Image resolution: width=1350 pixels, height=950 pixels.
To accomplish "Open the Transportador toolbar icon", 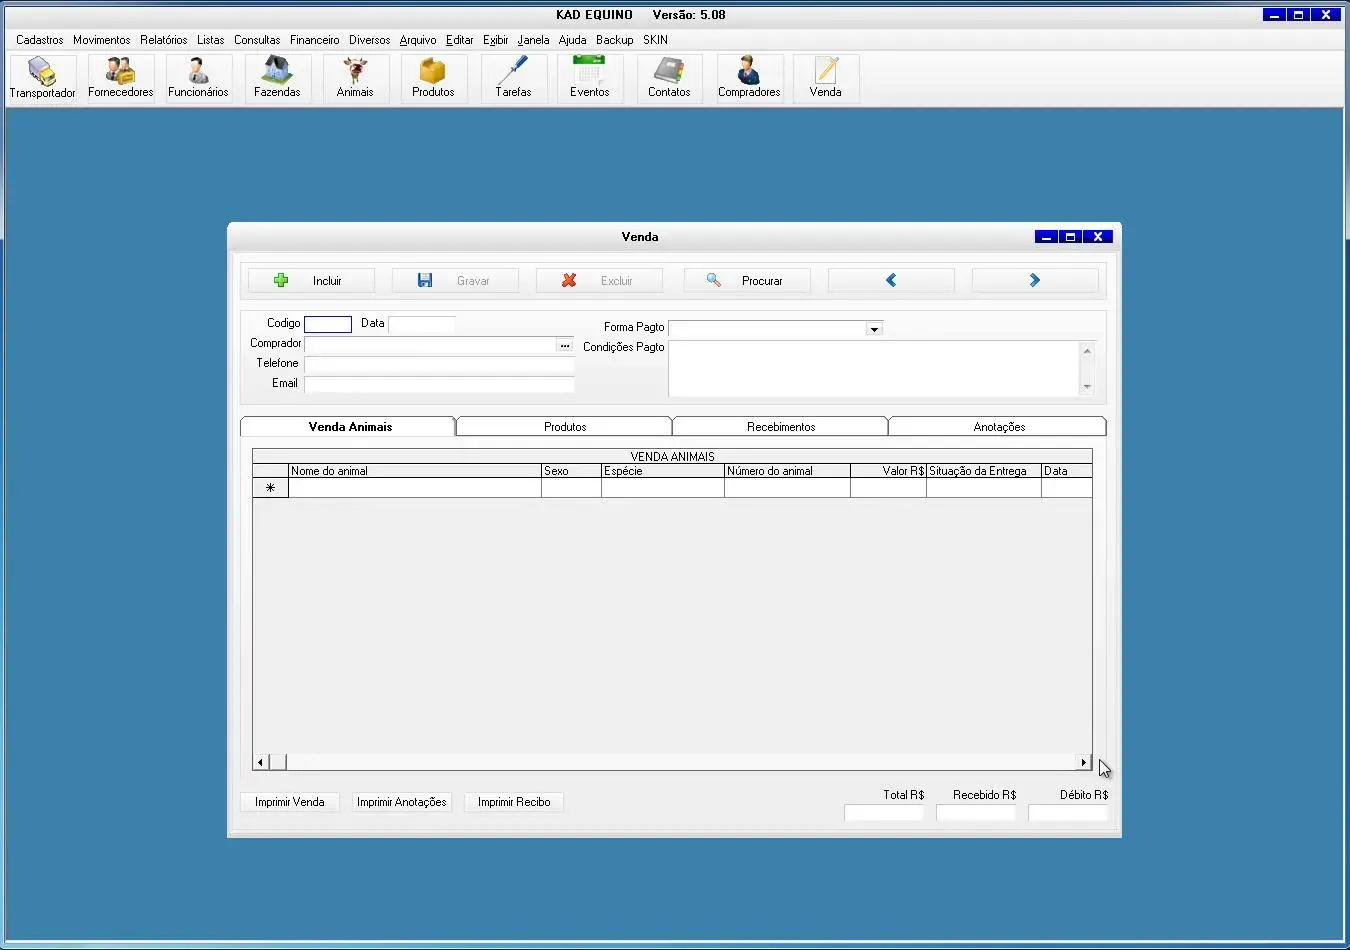I will coord(42,78).
